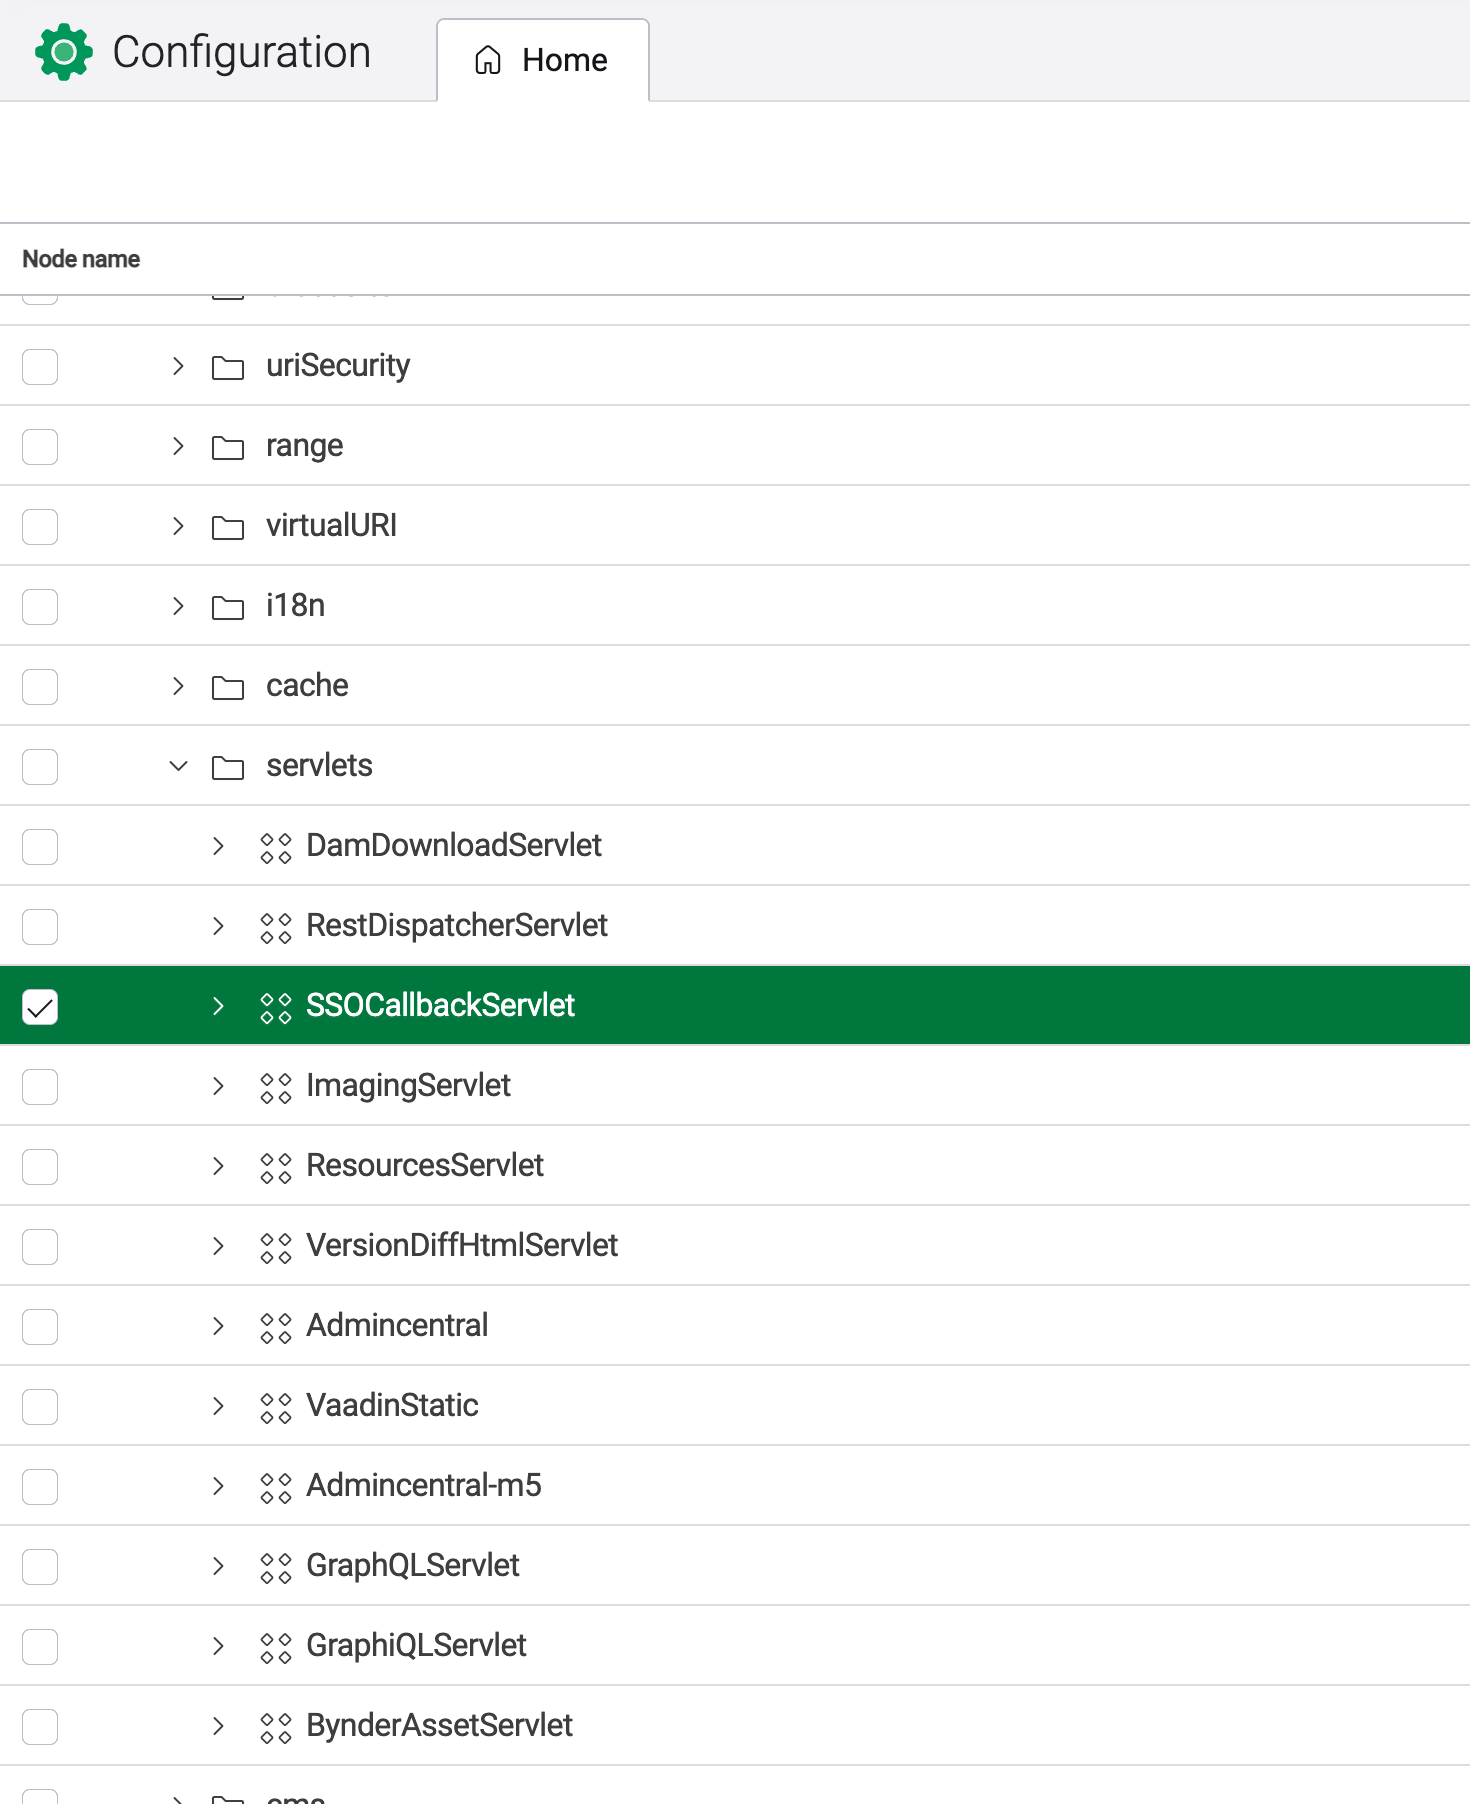Select the VersionDiffHtmlServlet row label
Image resolution: width=1470 pixels, height=1804 pixels.
462,1246
